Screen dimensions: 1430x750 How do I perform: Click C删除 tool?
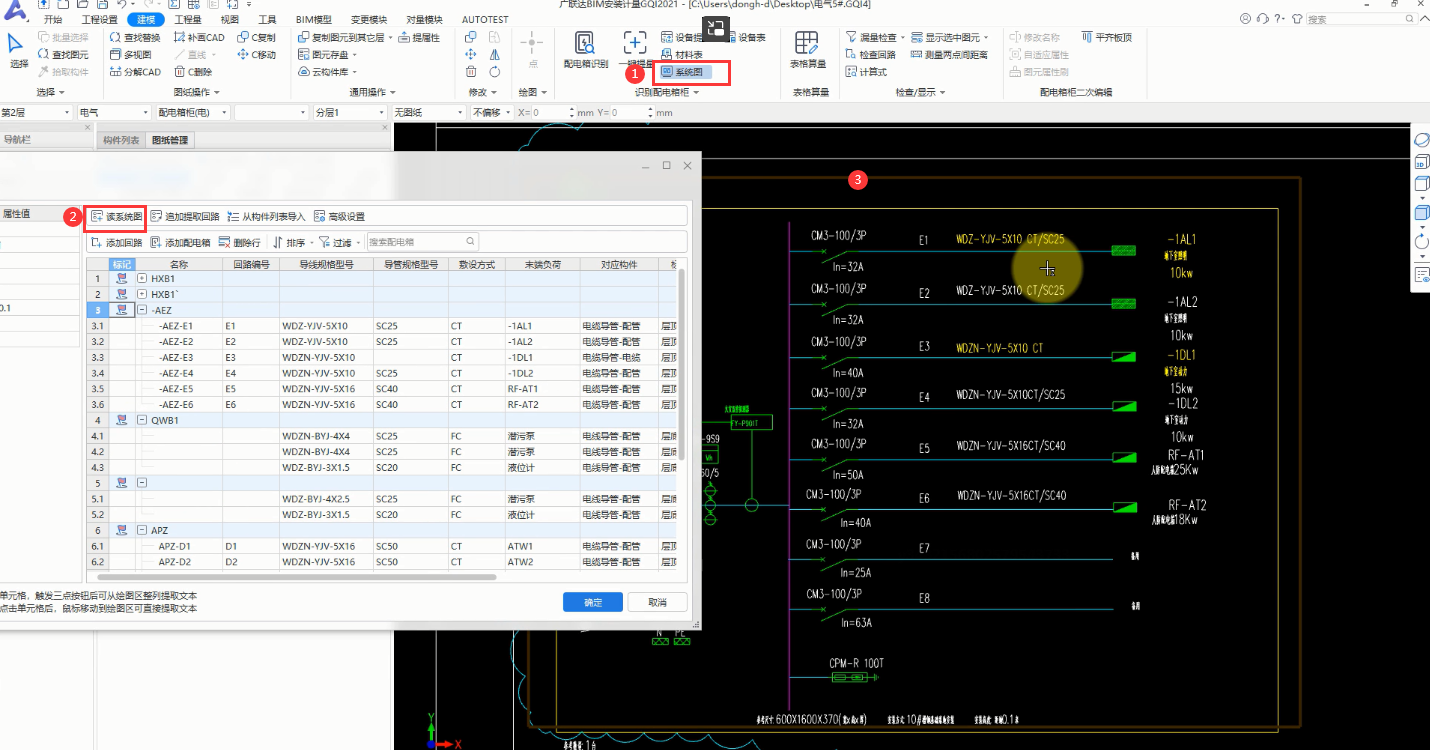point(193,72)
